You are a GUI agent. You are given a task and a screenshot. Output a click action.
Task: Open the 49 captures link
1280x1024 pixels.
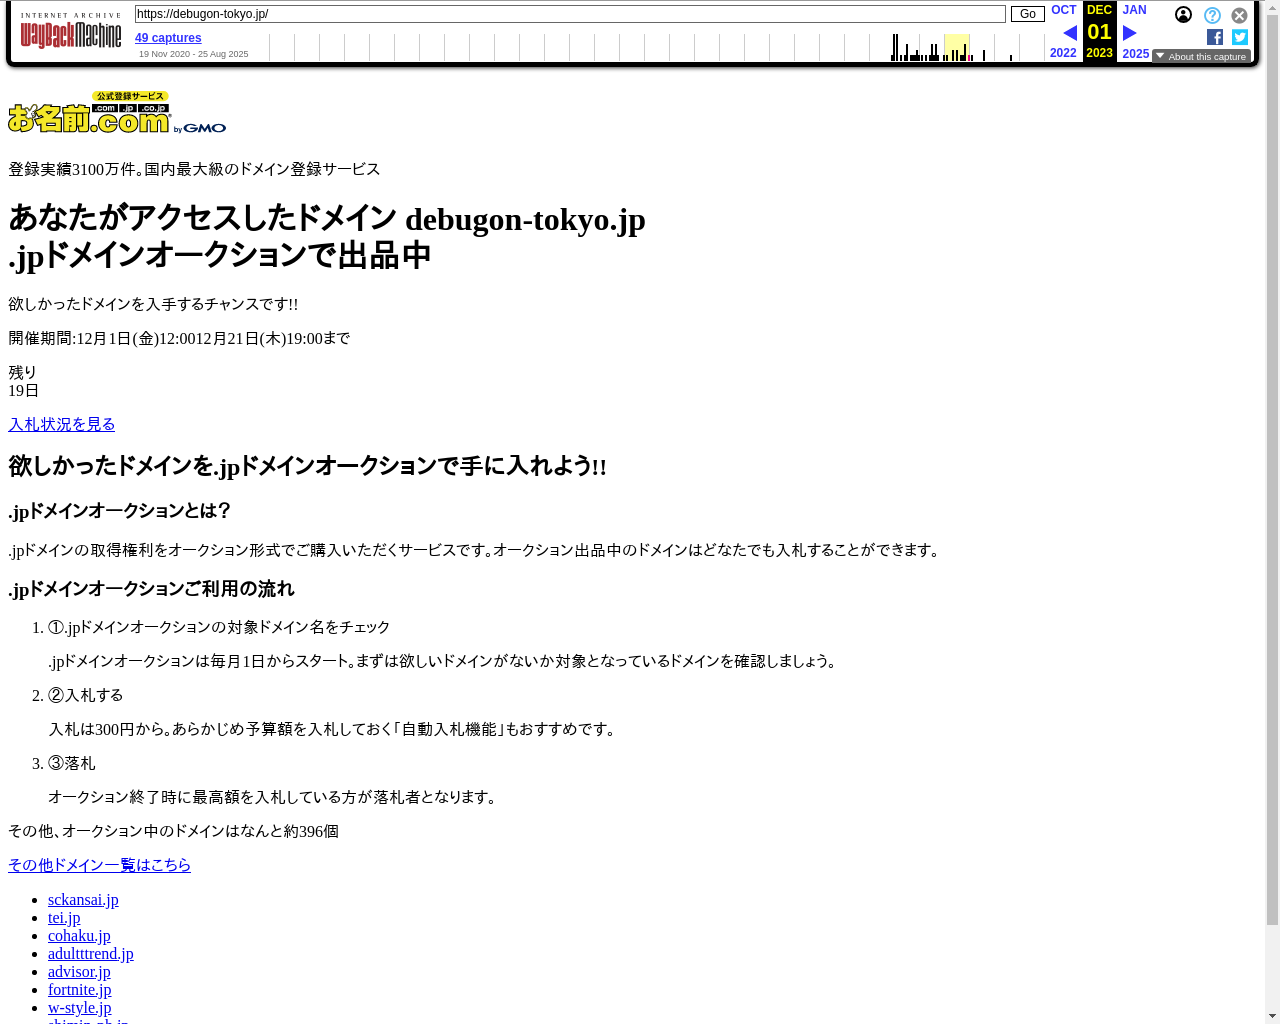click(168, 38)
